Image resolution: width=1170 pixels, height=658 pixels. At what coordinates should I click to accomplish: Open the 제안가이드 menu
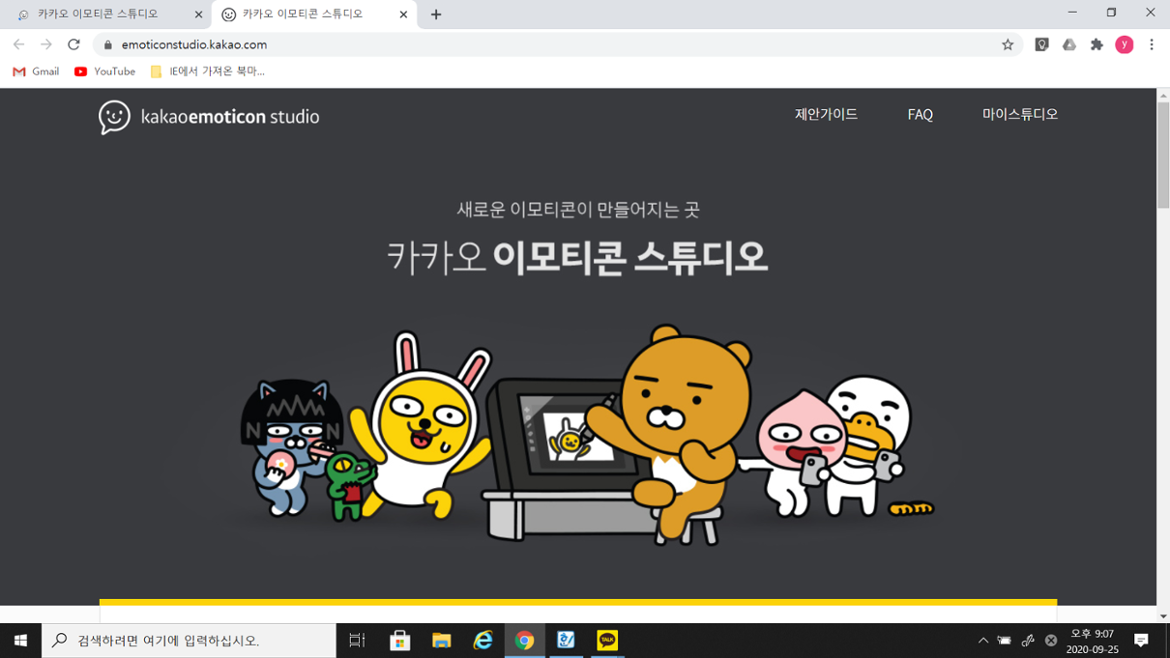coord(826,114)
